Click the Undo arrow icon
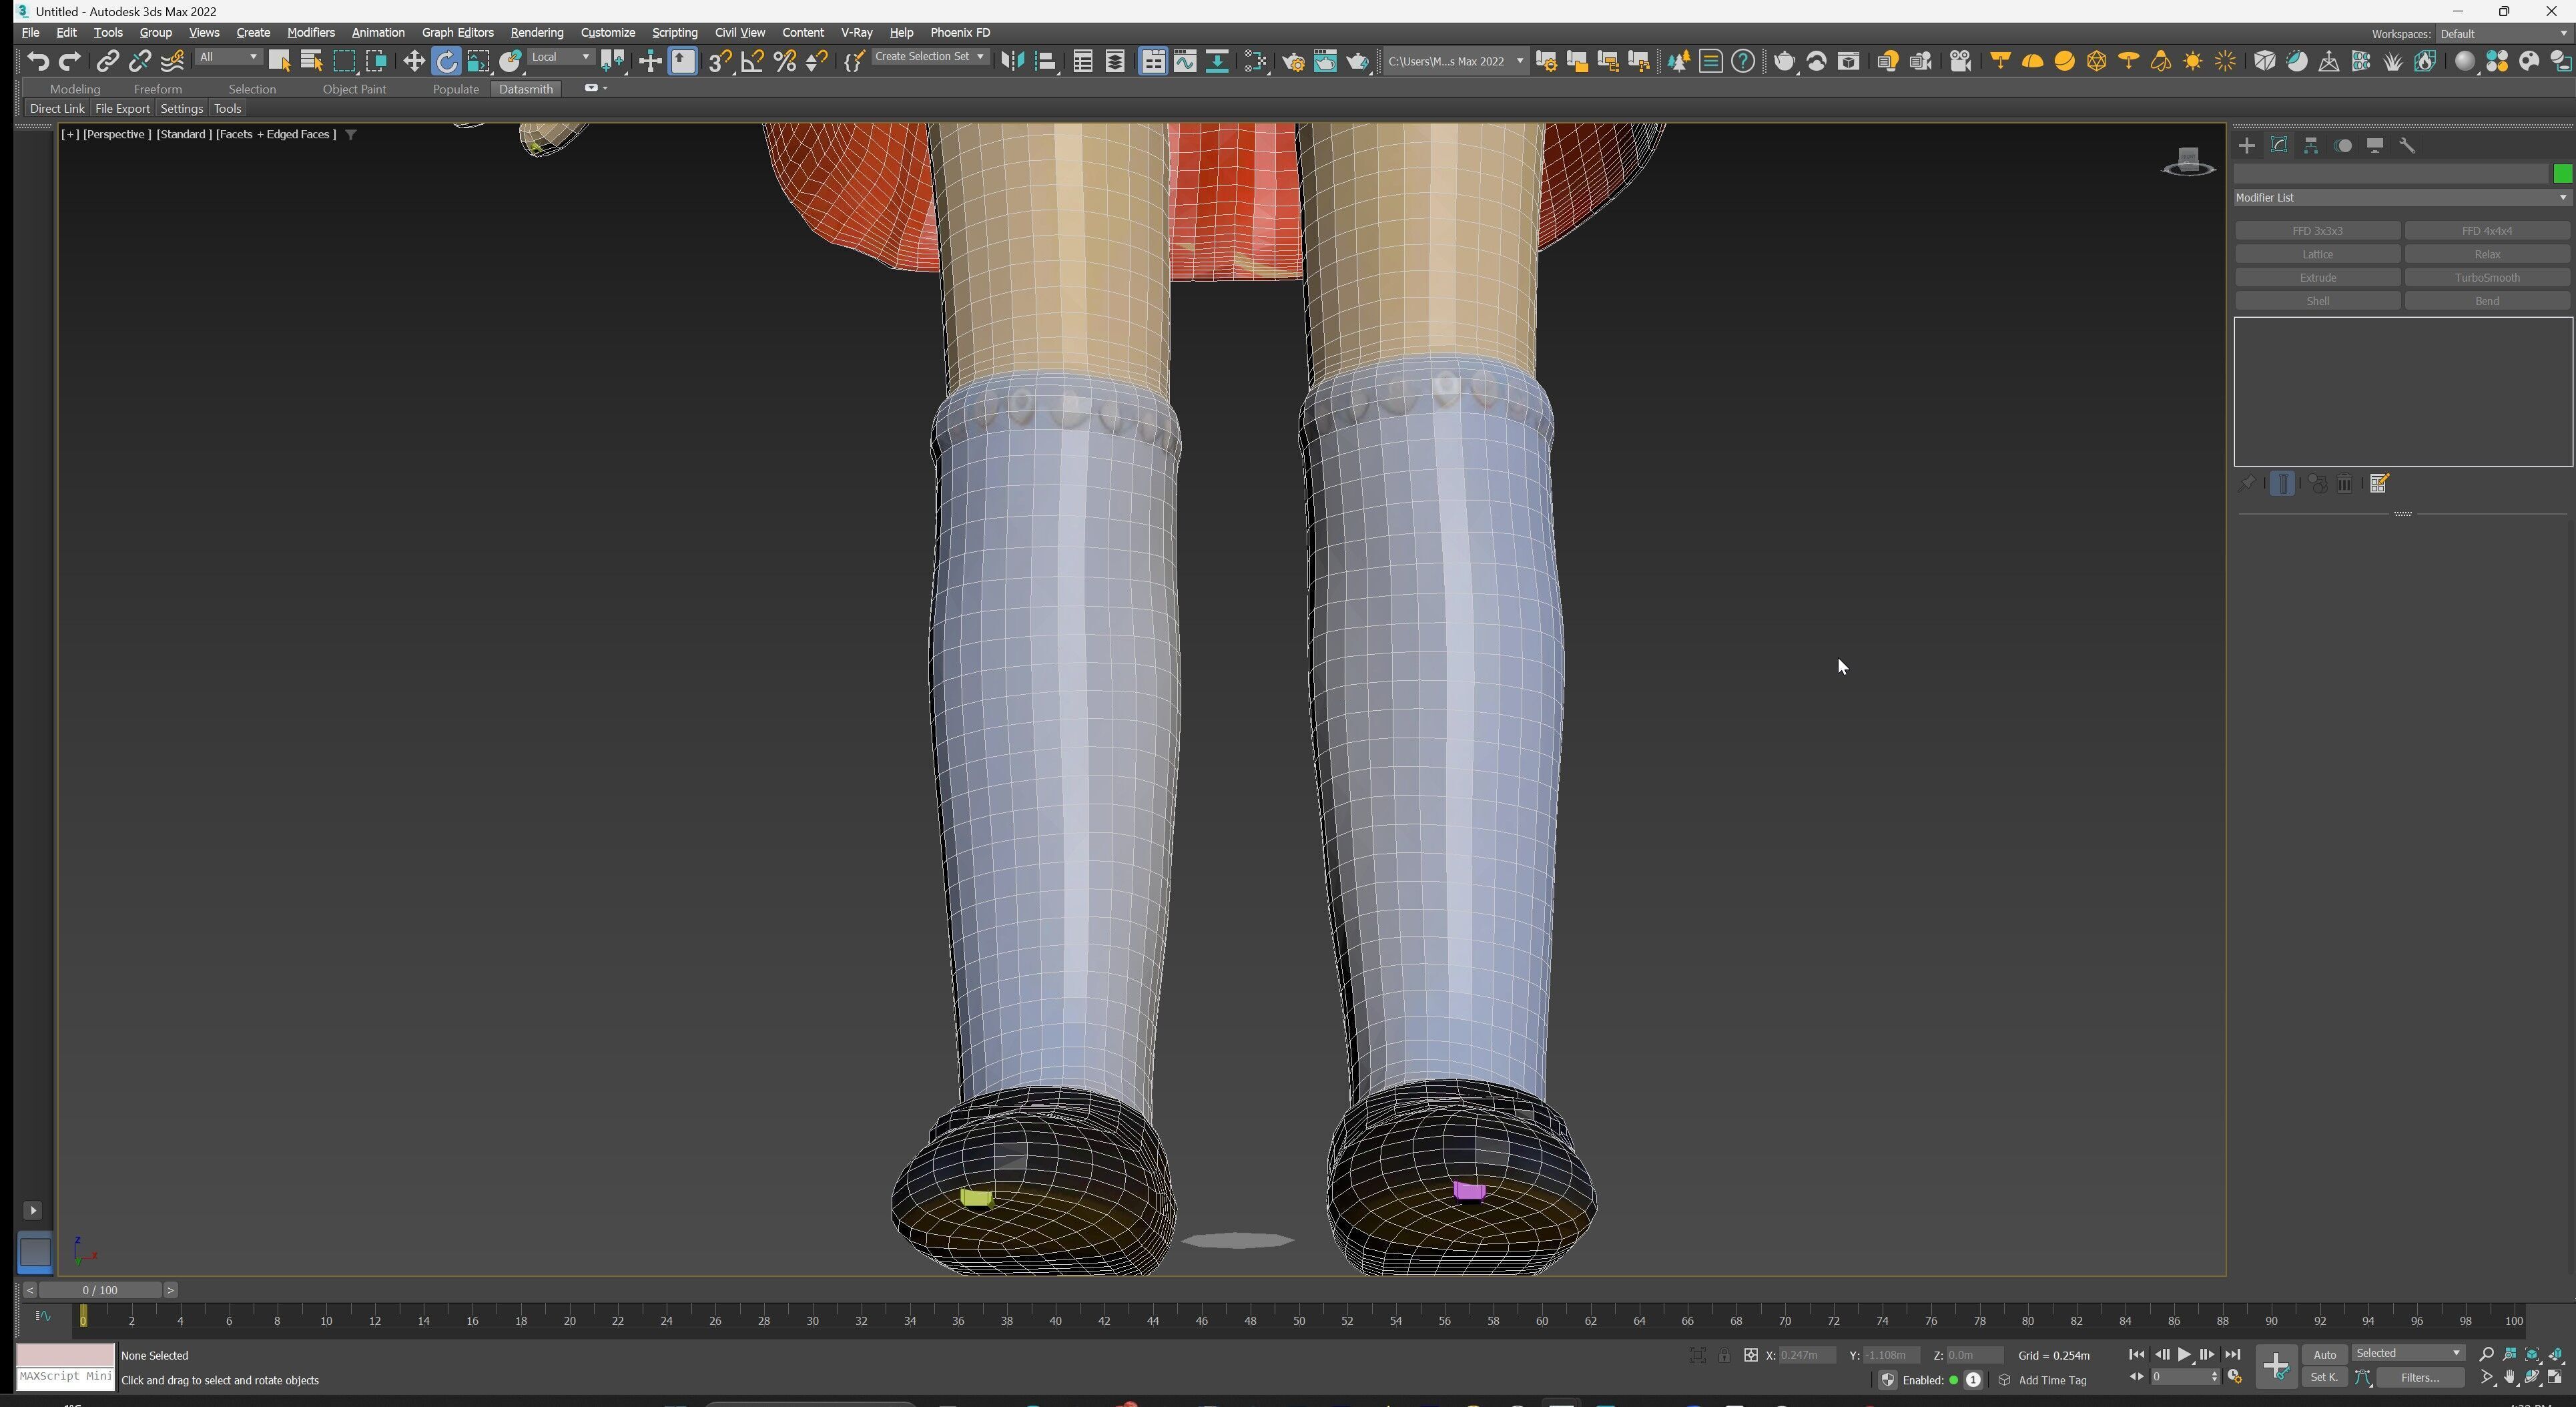This screenshot has height=1407, width=2576. pyautogui.click(x=38, y=62)
